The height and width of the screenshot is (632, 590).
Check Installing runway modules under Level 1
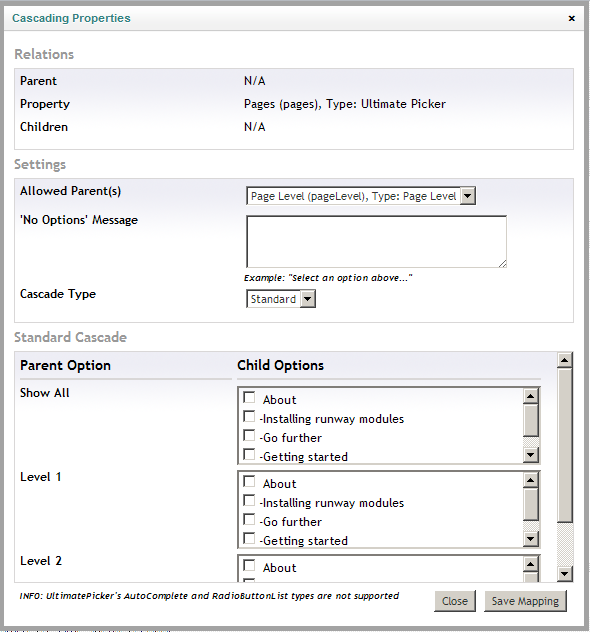point(249,501)
